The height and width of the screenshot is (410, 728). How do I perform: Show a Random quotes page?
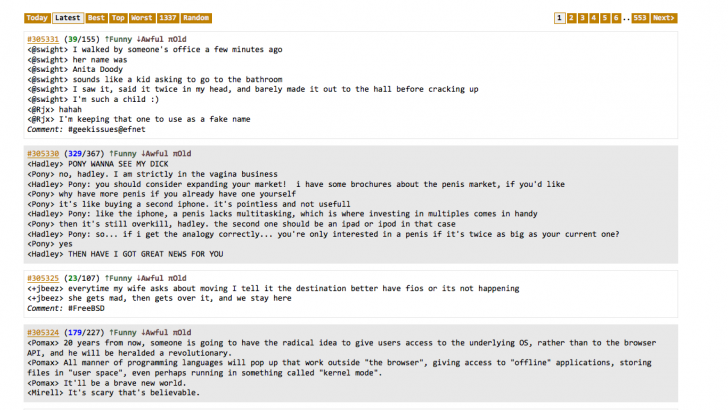click(196, 18)
